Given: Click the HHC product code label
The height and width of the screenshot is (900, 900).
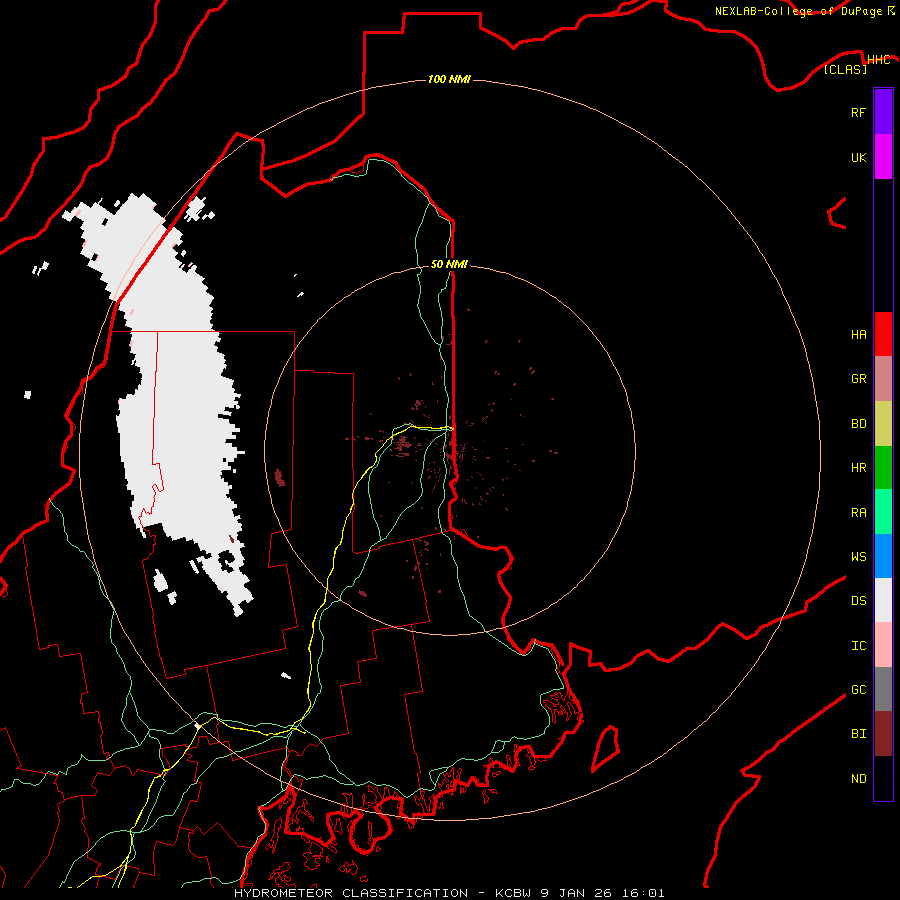Looking at the screenshot, I should (878, 60).
